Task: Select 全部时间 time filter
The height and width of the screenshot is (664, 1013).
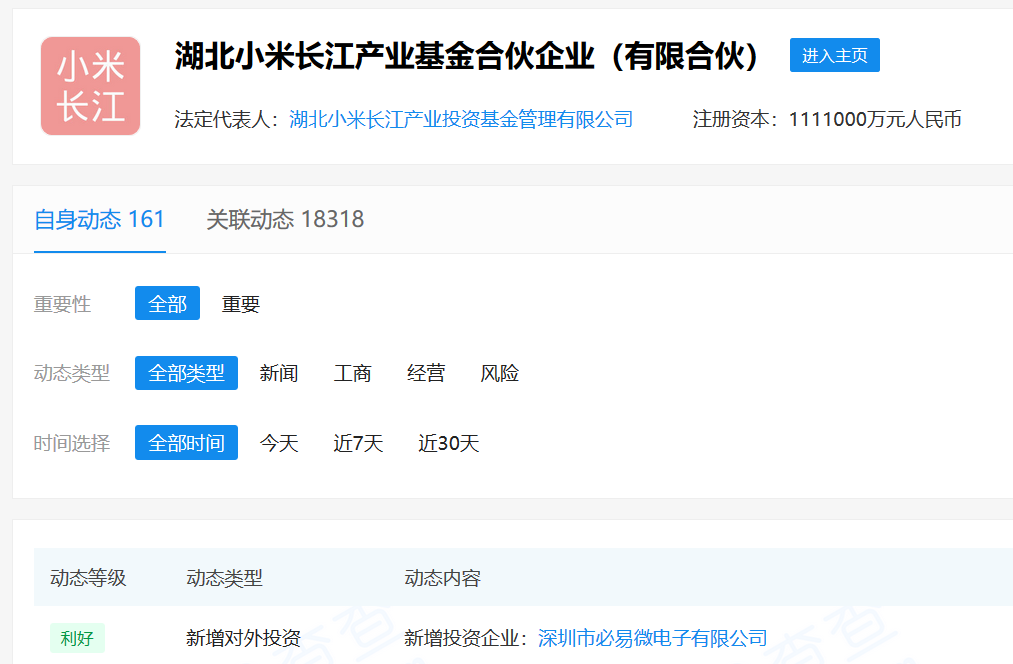Action: (186, 443)
